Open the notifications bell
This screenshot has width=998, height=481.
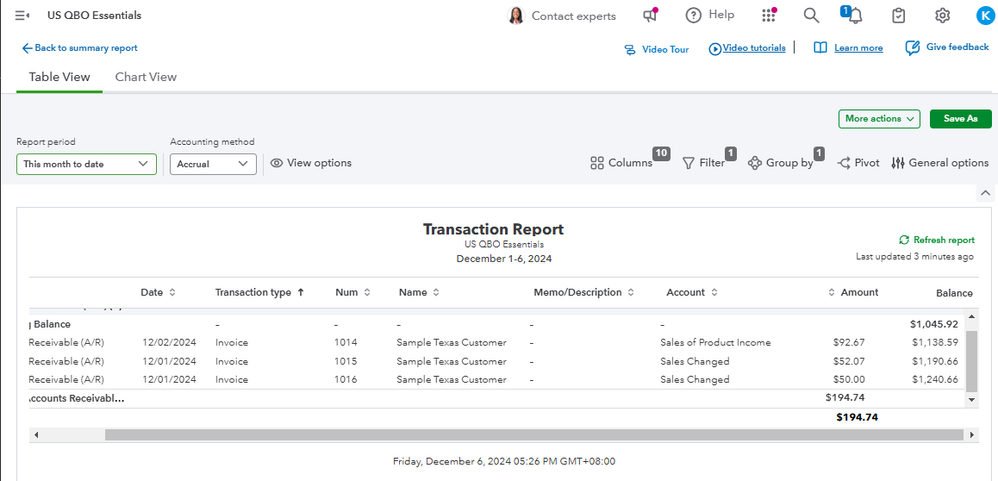click(x=854, y=15)
